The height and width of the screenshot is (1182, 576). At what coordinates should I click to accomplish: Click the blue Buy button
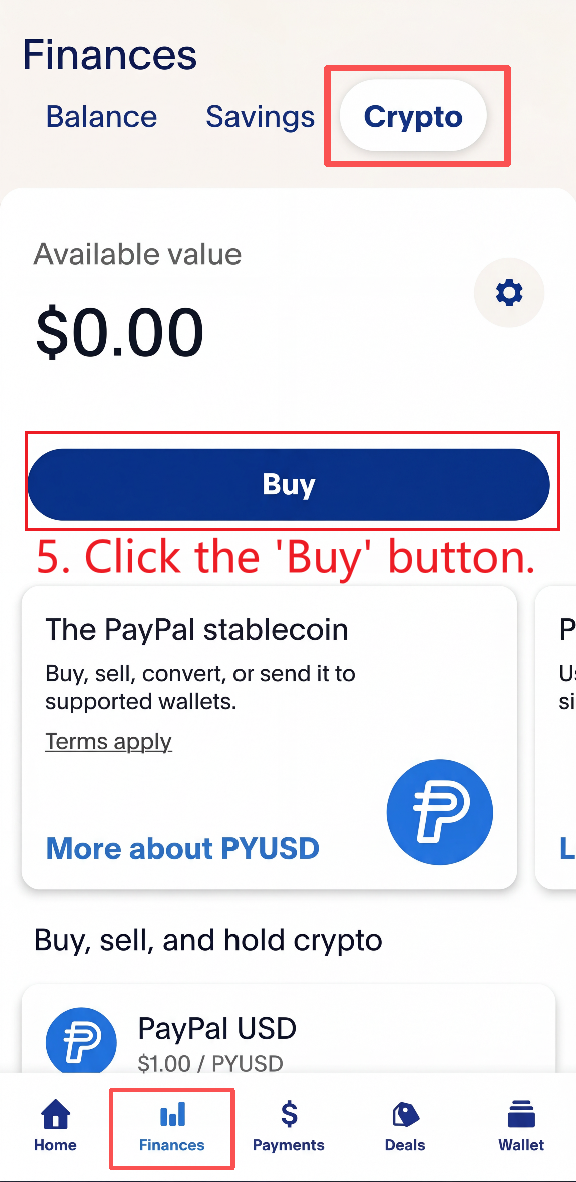pyautogui.click(x=289, y=485)
